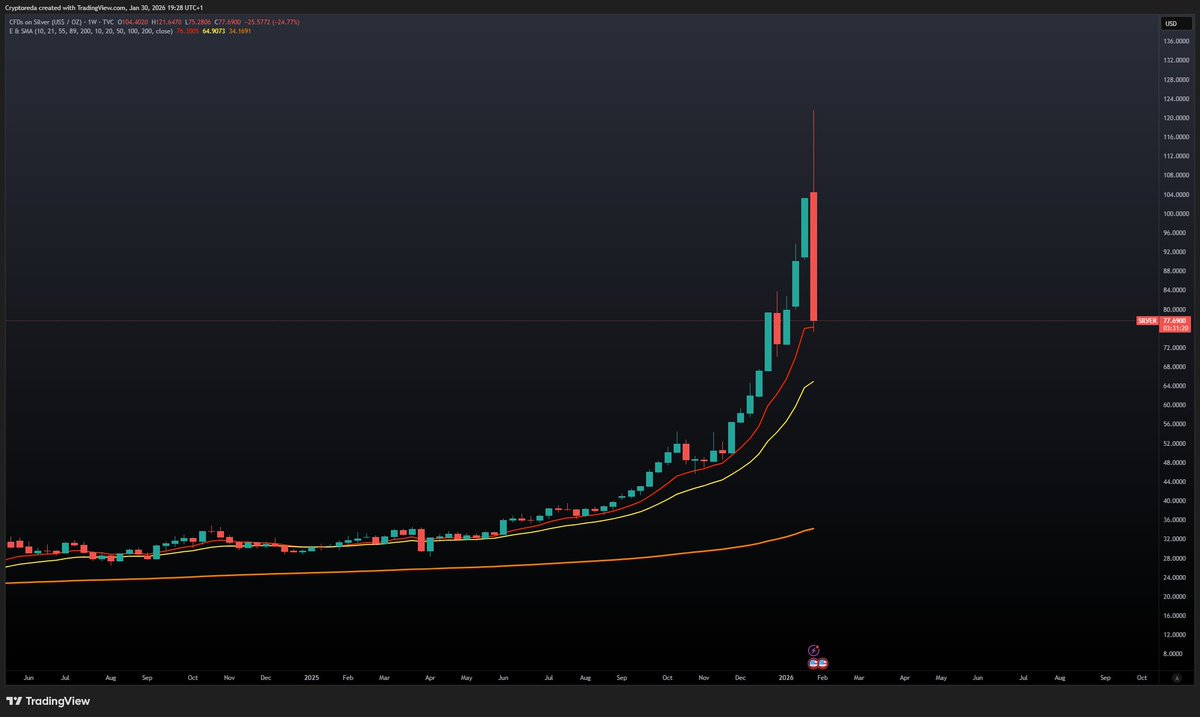Click the low value L75.2806
Screen dimensions: 1200x717
199,22
